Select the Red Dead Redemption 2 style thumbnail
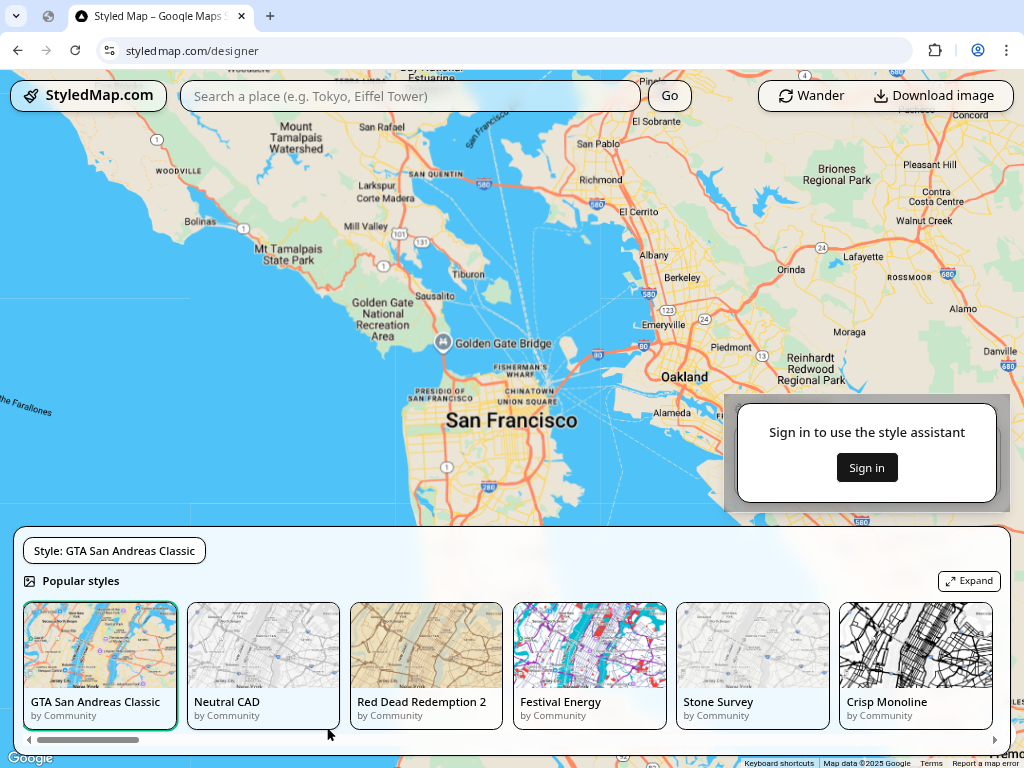Image resolution: width=1024 pixels, height=768 pixels. tap(426, 665)
